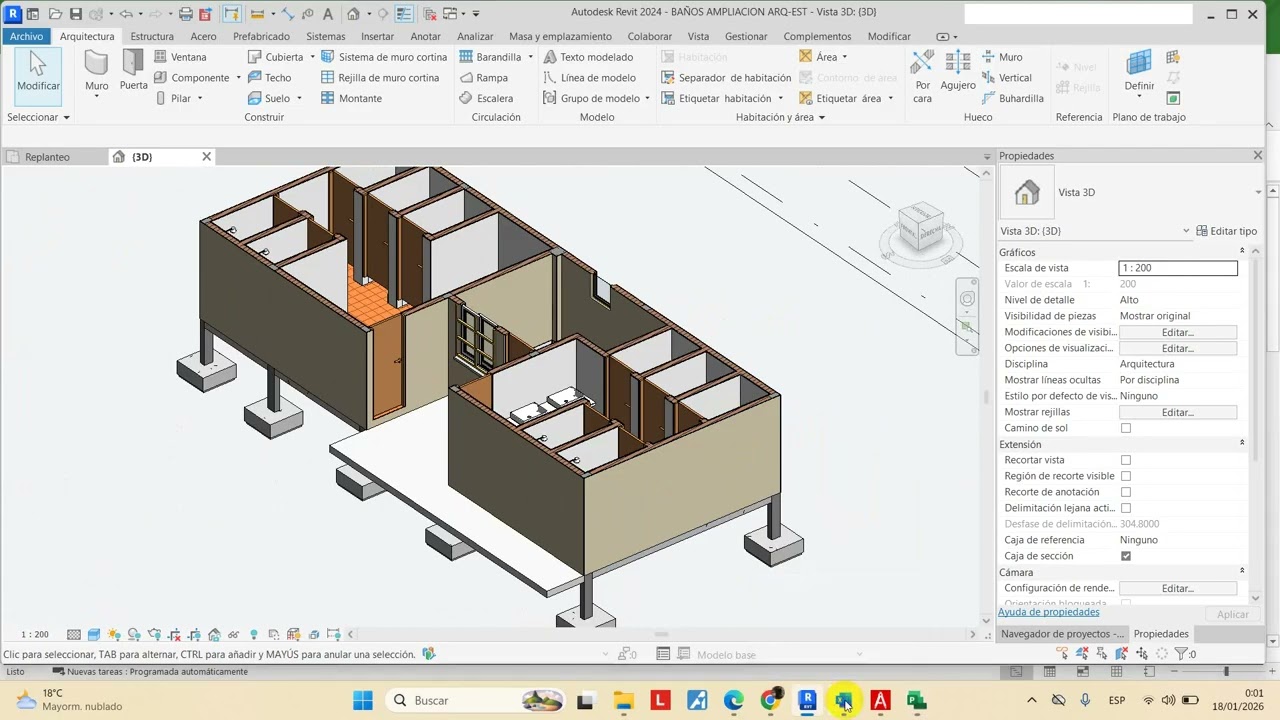1280x720 pixels.
Task: Click the Puerta door tool
Action: pyautogui.click(x=133, y=70)
